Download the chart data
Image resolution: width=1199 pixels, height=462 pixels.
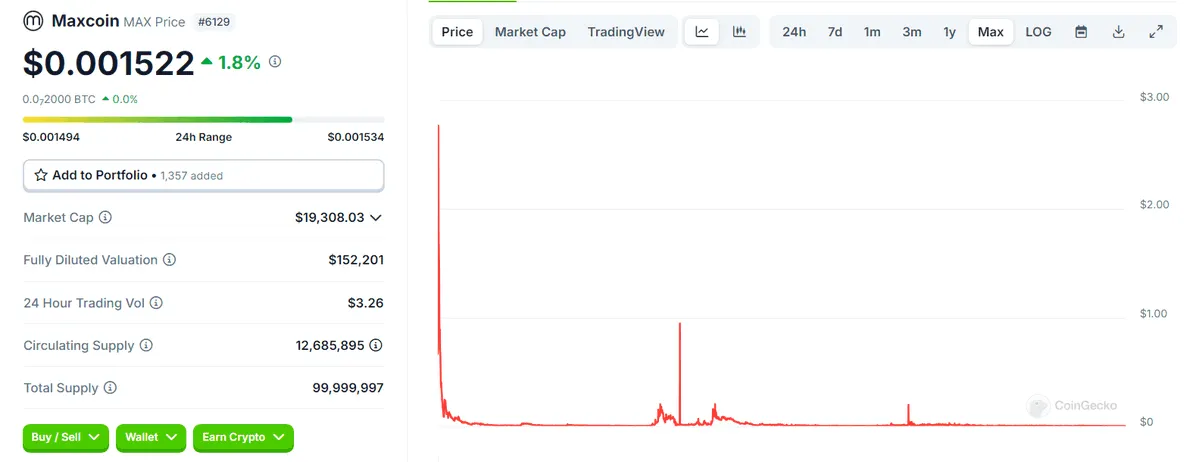point(1118,32)
